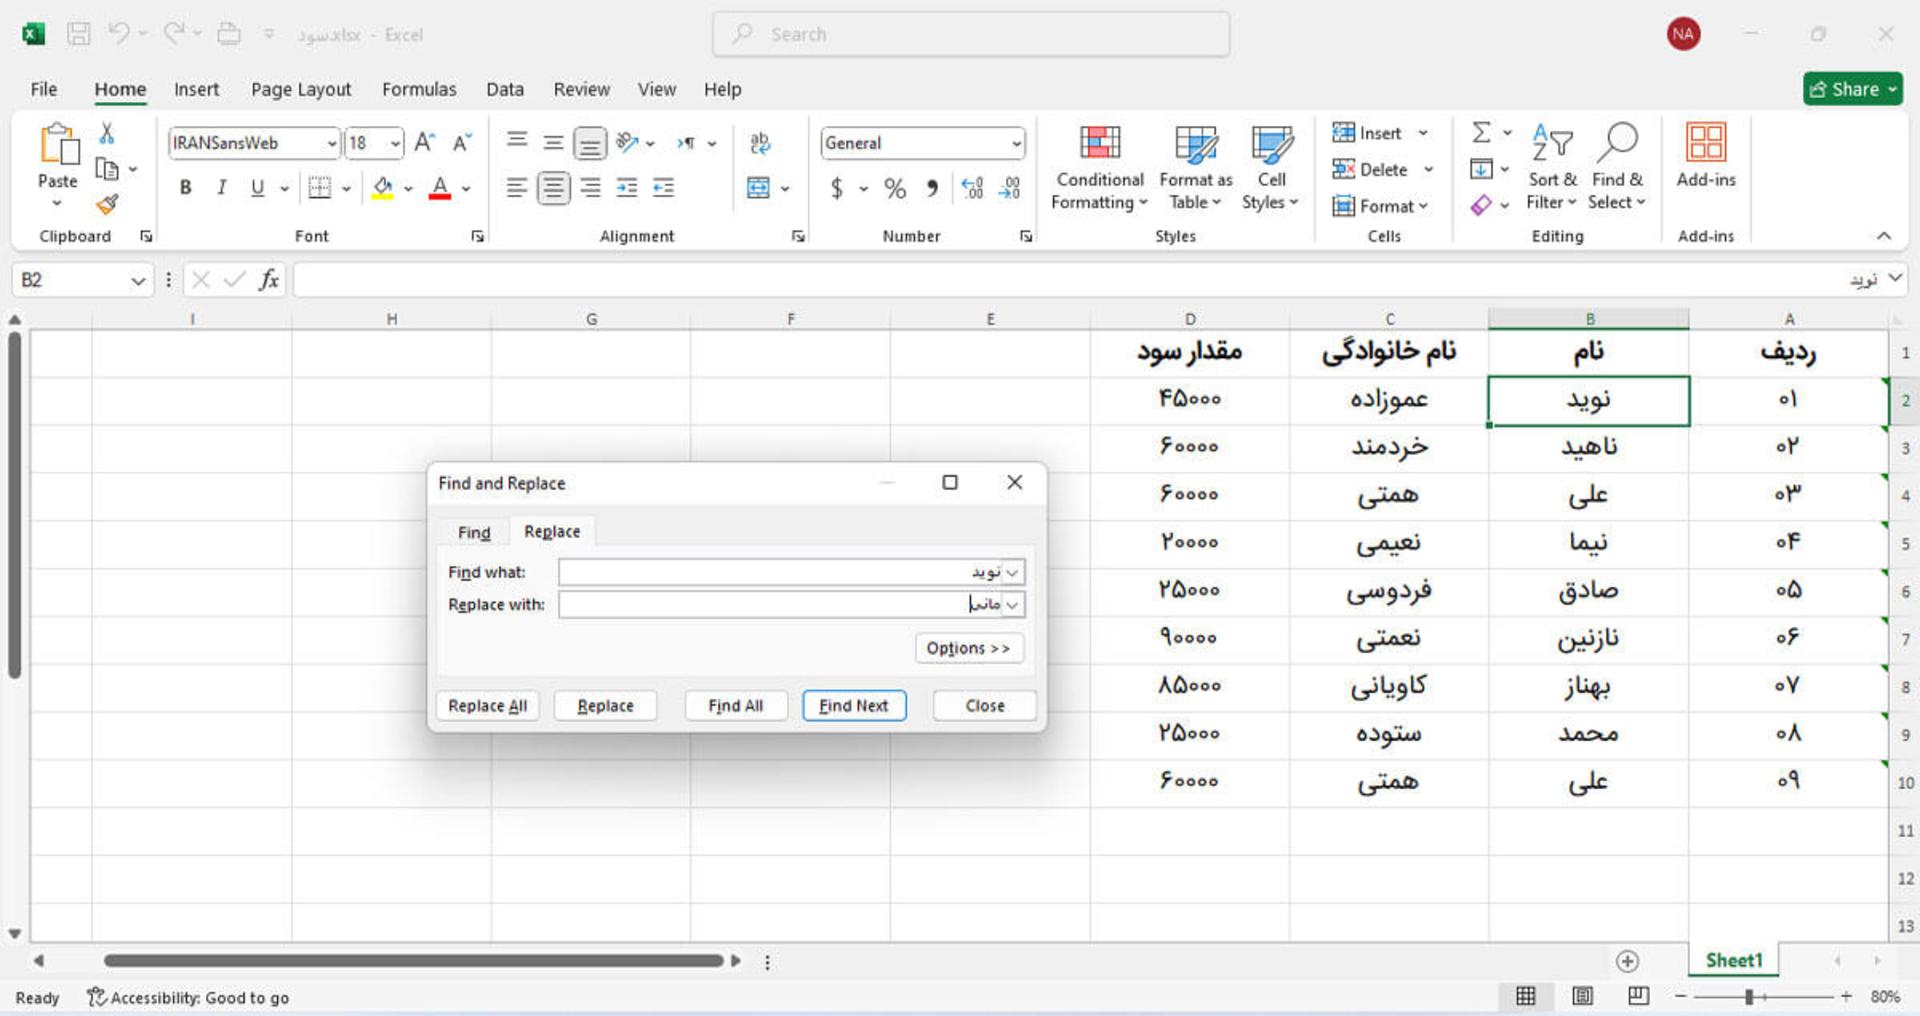Toggle Middle Align

[553, 142]
